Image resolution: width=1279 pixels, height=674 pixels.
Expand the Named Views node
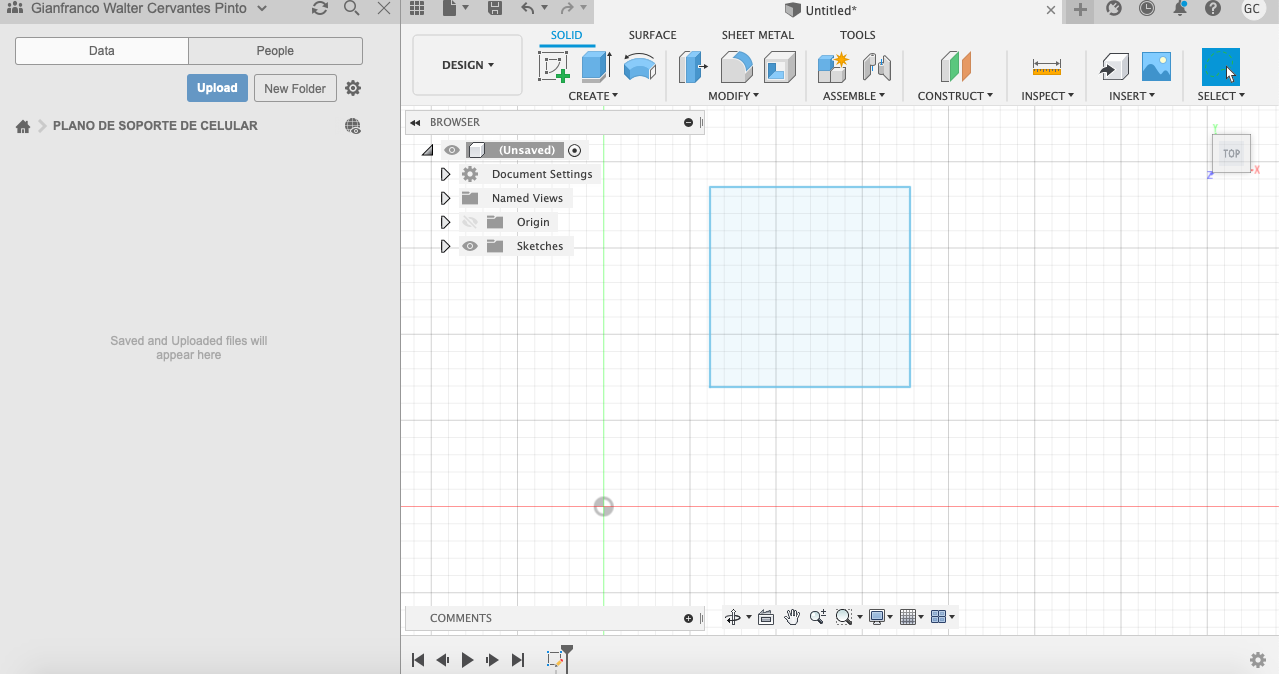(446, 198)
